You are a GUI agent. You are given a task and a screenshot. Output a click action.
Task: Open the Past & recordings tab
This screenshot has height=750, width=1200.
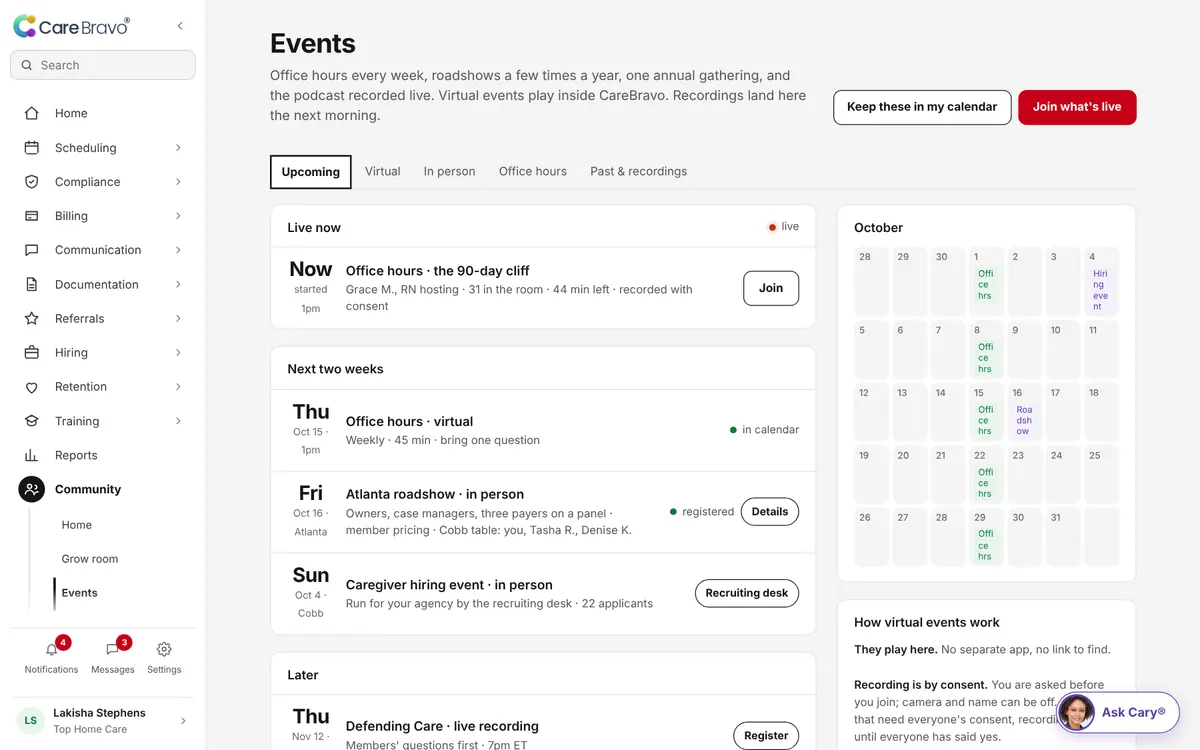638,171
